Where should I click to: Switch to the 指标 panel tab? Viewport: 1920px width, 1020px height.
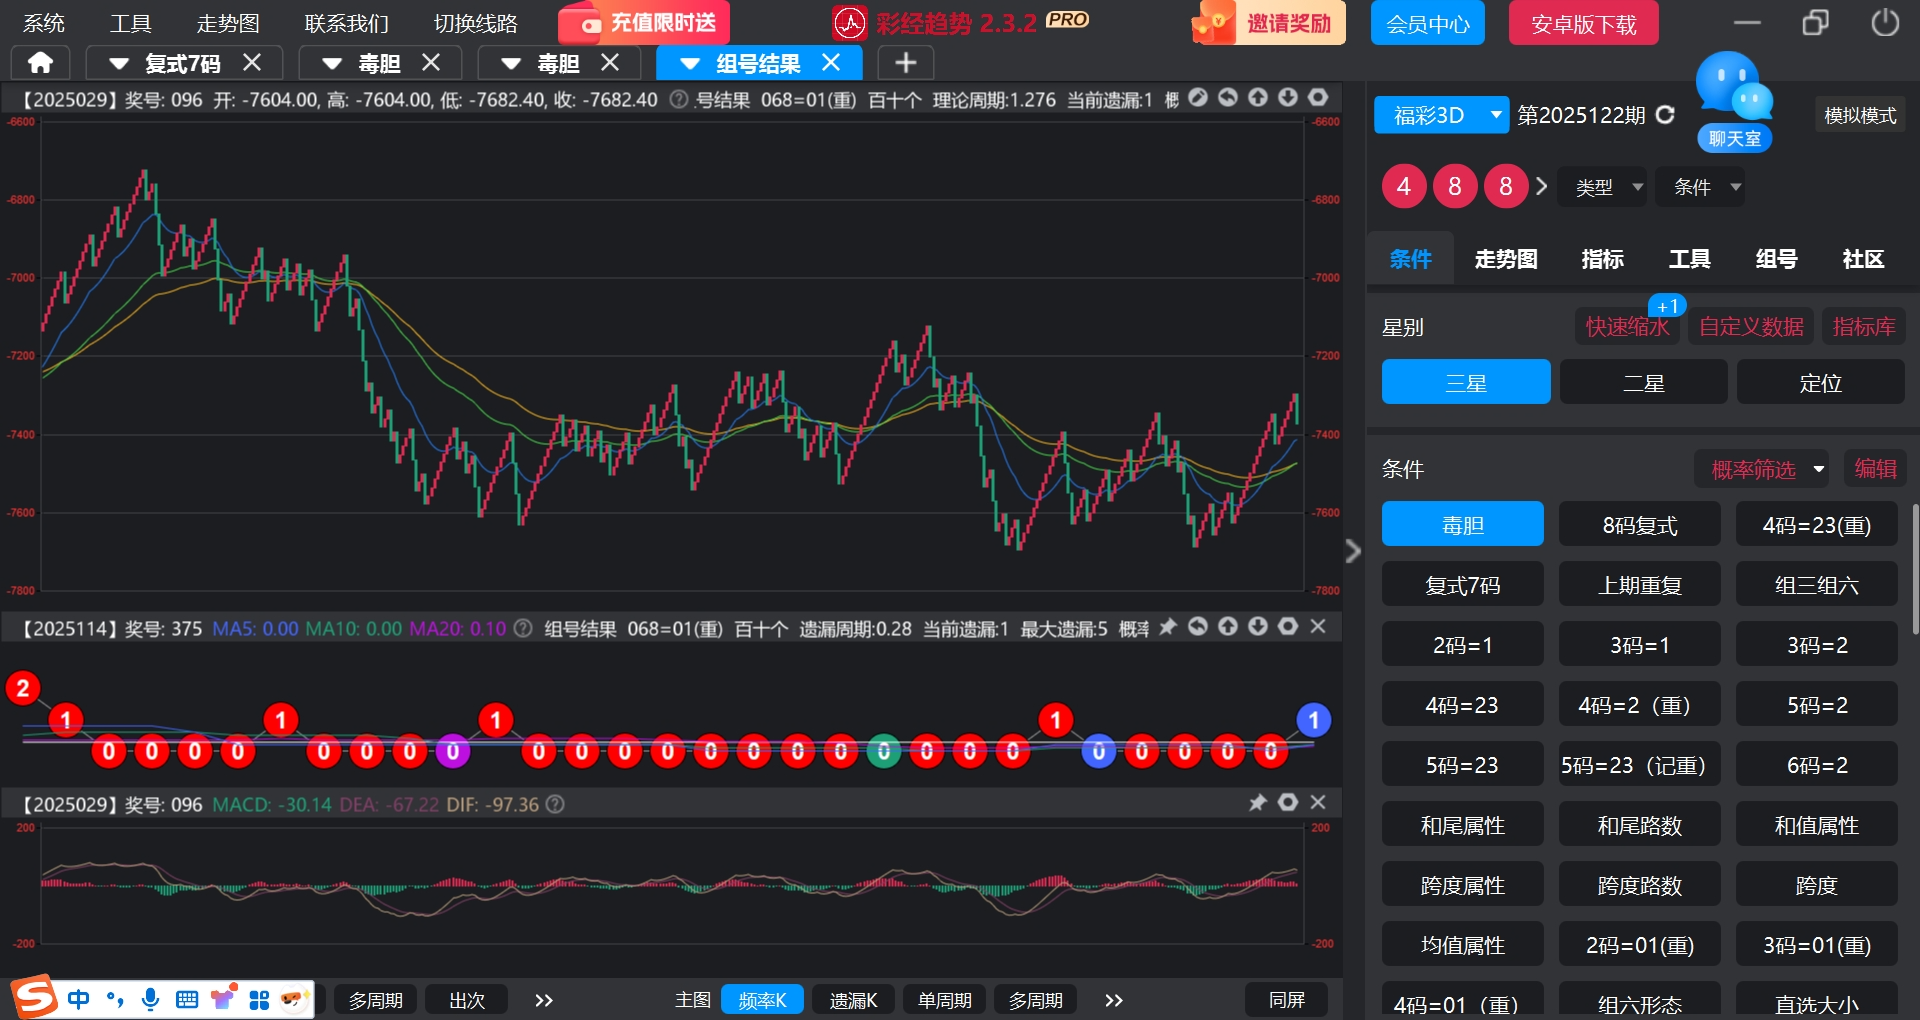1602,259
